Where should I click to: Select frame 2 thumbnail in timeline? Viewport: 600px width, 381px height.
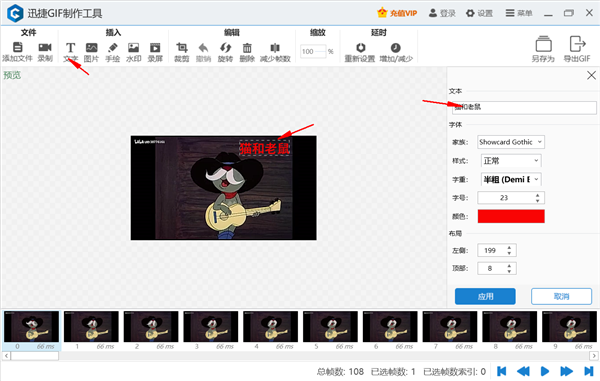(x=151, y=327)
